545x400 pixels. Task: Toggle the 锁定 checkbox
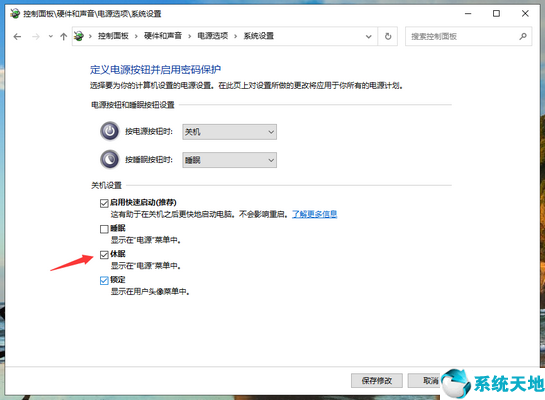click(x=104, y=280)
